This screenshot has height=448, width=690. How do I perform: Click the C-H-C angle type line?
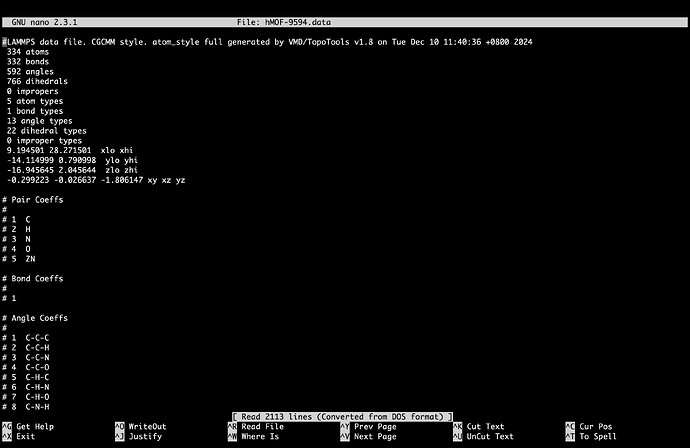point(26,377)
